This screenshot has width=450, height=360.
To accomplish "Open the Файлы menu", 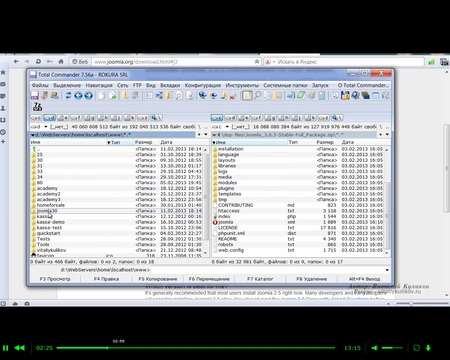I will click(x=40, y=85).
